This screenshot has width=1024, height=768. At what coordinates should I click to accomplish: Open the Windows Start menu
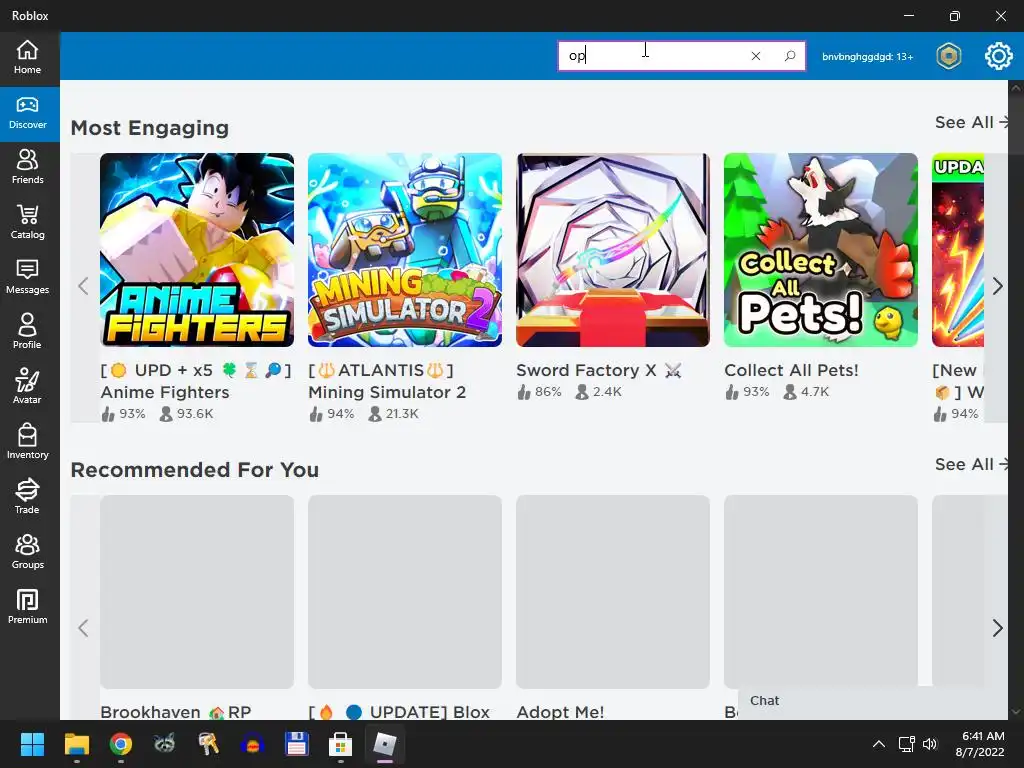32,744
